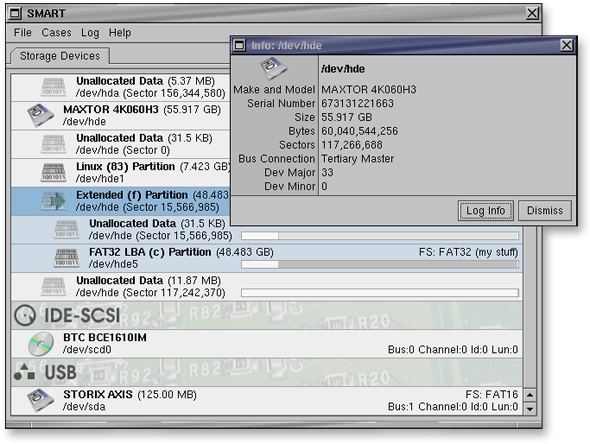Click the Unallocated Data (11.87 MB) icon
Image resolution: width=590 pixels, height=444 pixels.
(53, 286)
